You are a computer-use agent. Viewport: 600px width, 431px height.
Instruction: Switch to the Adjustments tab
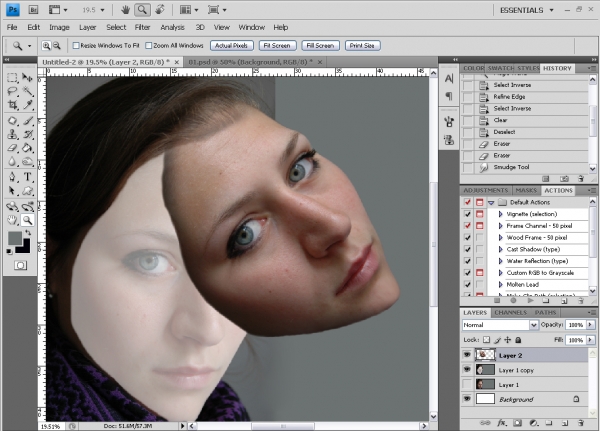point(485,190)
